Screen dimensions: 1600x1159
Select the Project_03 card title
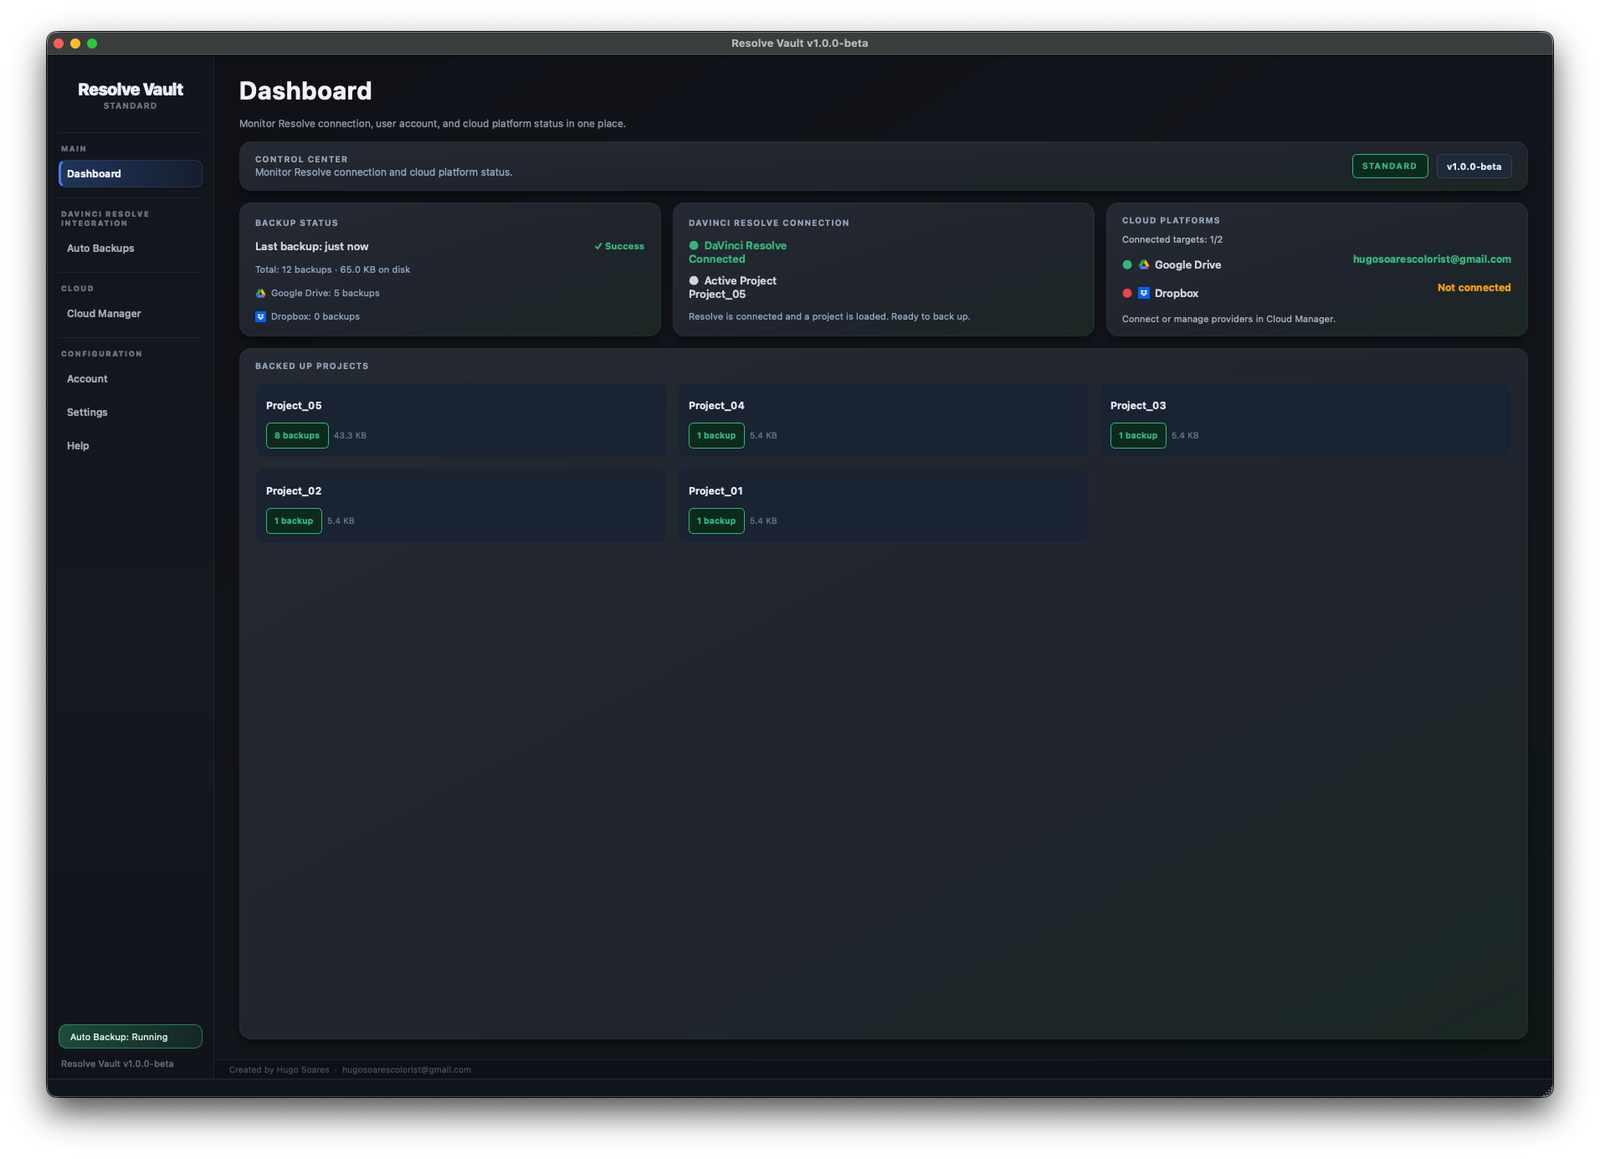point(1138,406)
